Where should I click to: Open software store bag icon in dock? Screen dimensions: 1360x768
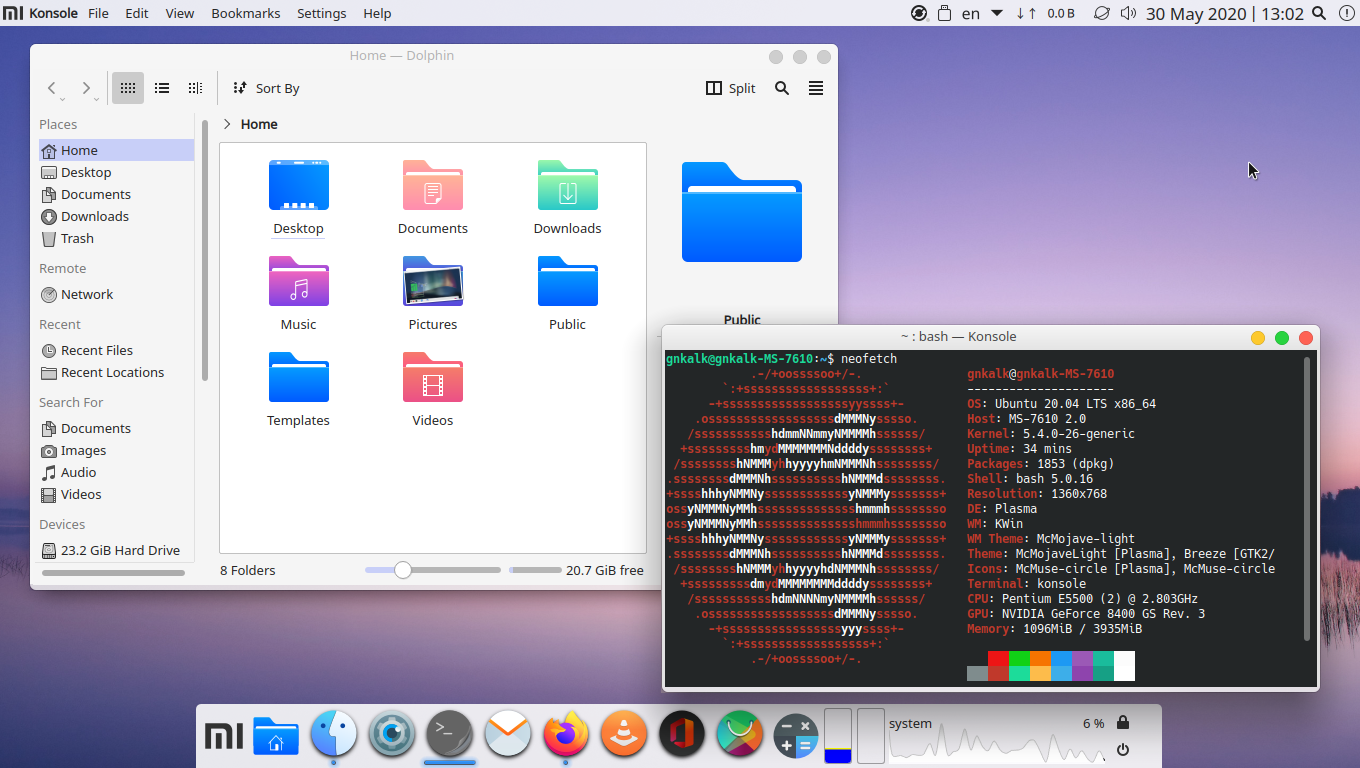740,736
